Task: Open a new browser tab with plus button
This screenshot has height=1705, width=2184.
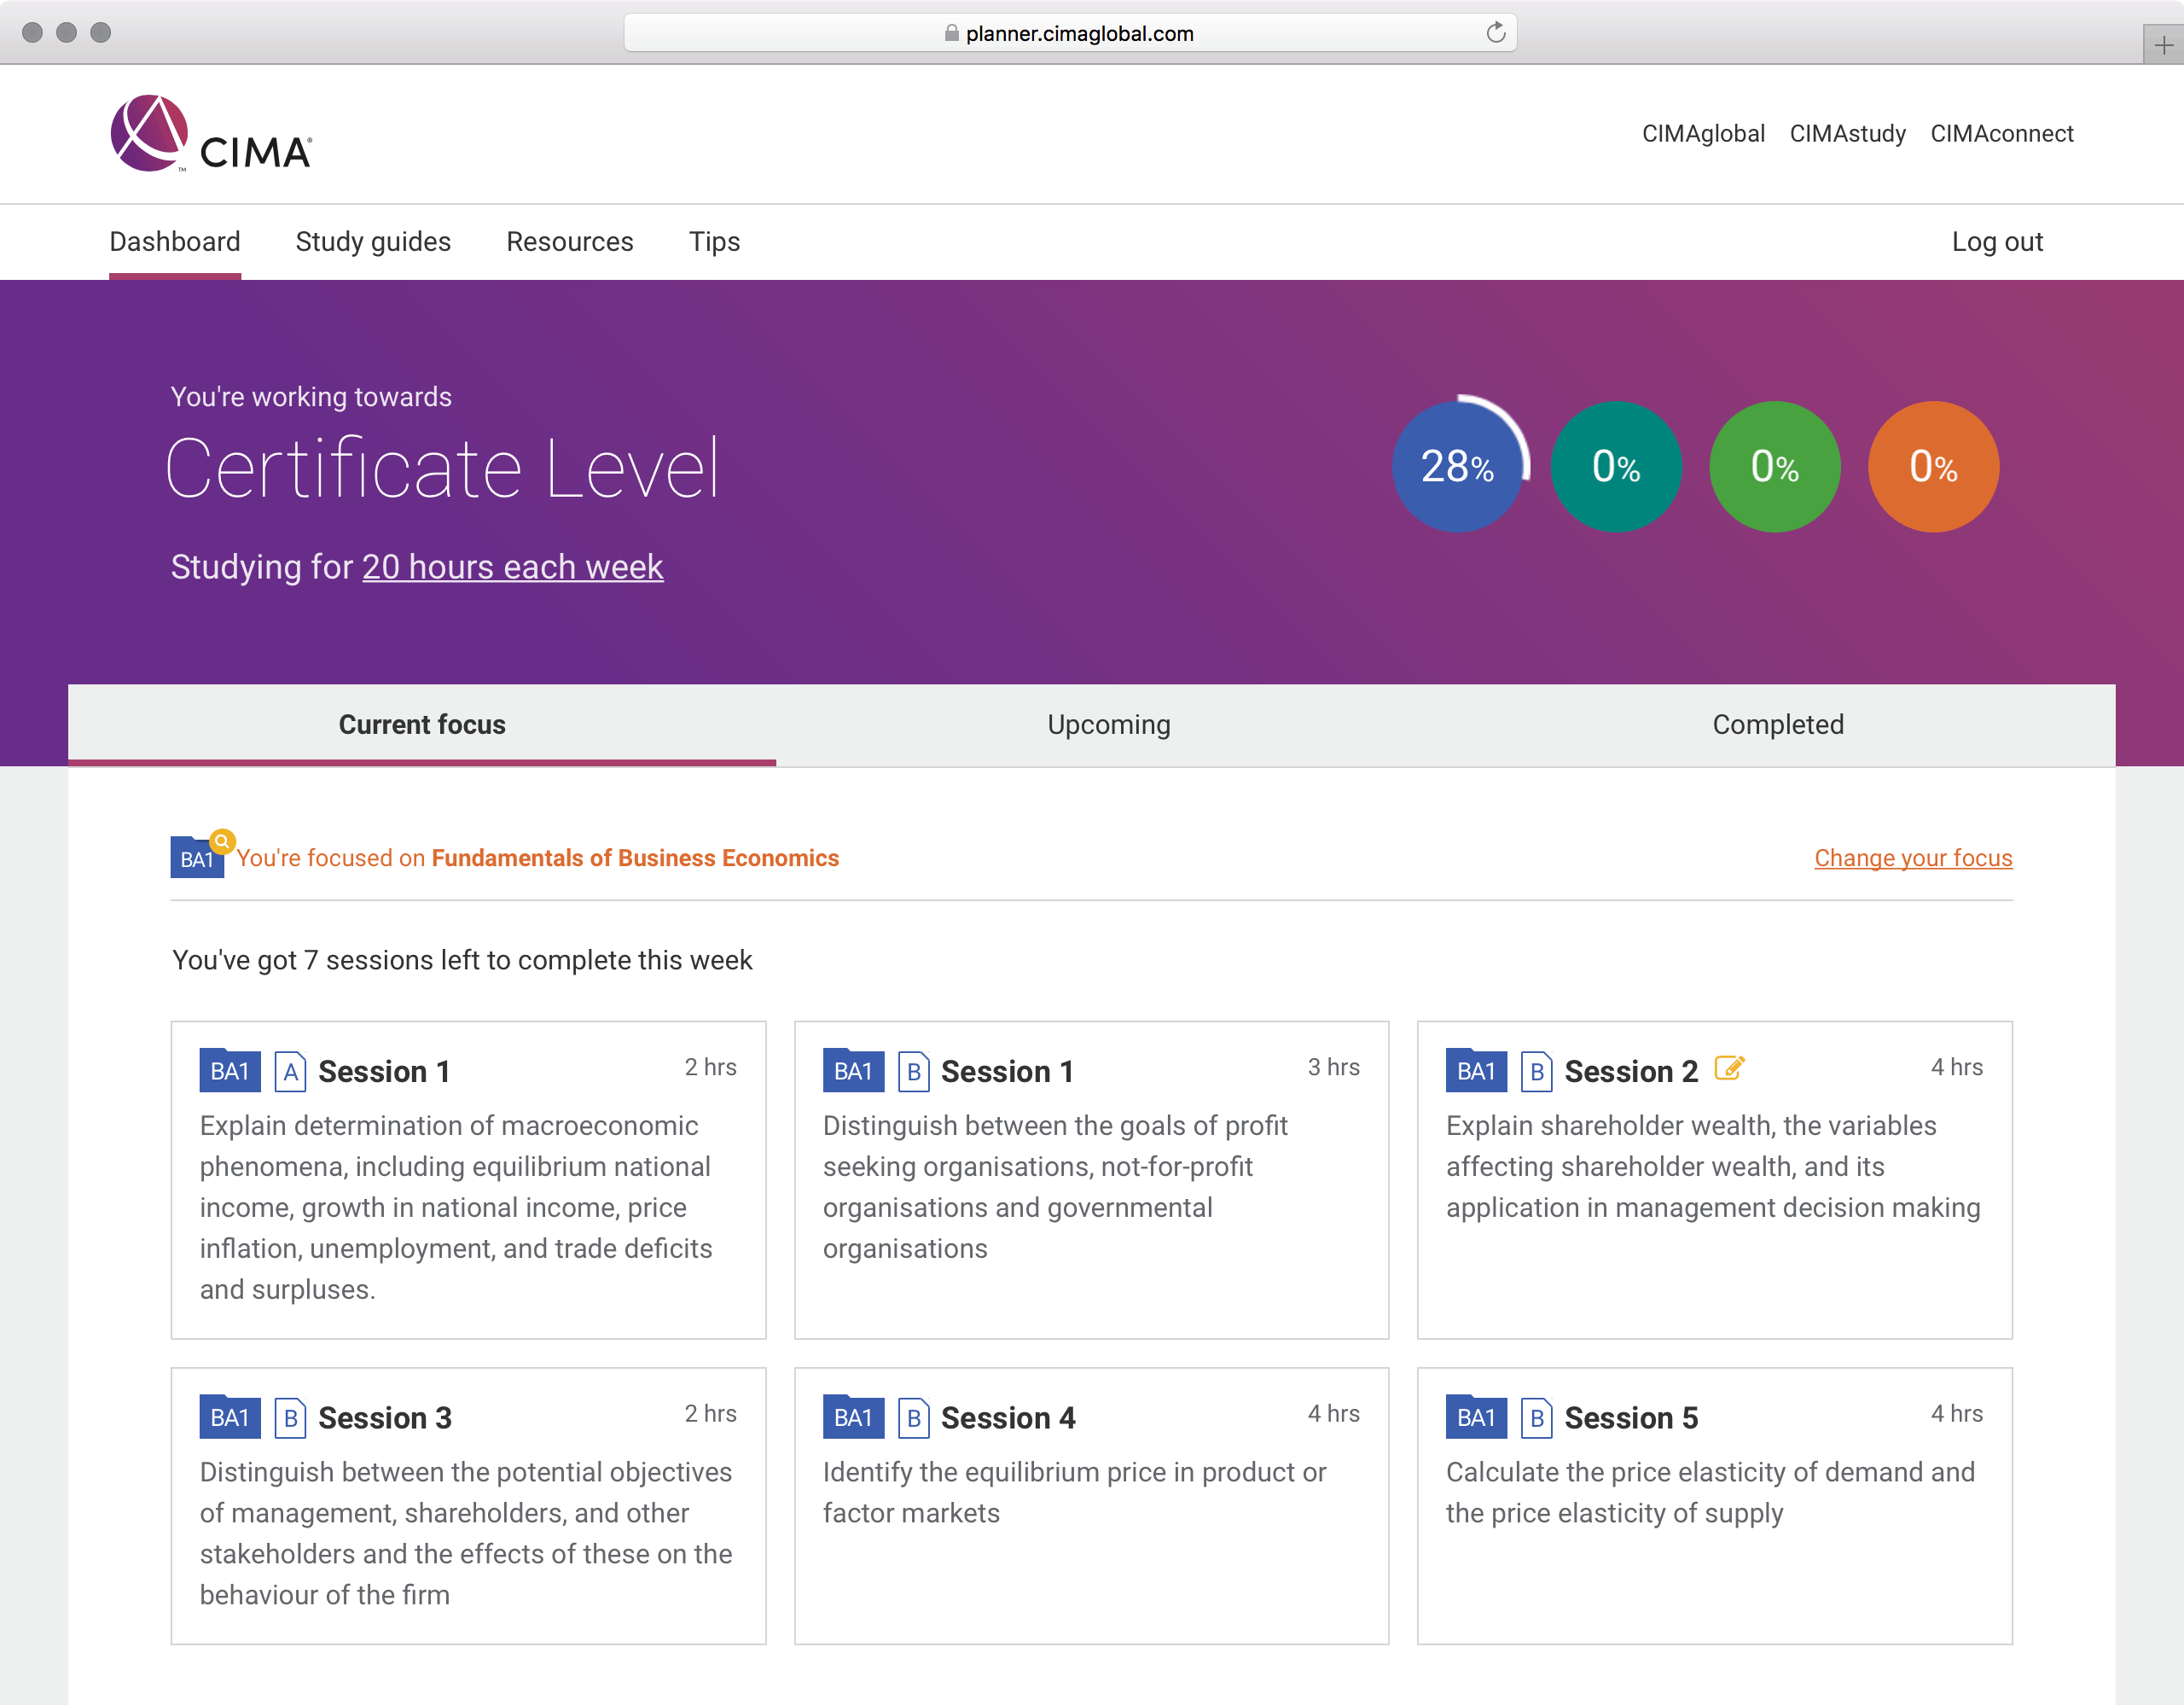Action: (x=2163, y=45)
